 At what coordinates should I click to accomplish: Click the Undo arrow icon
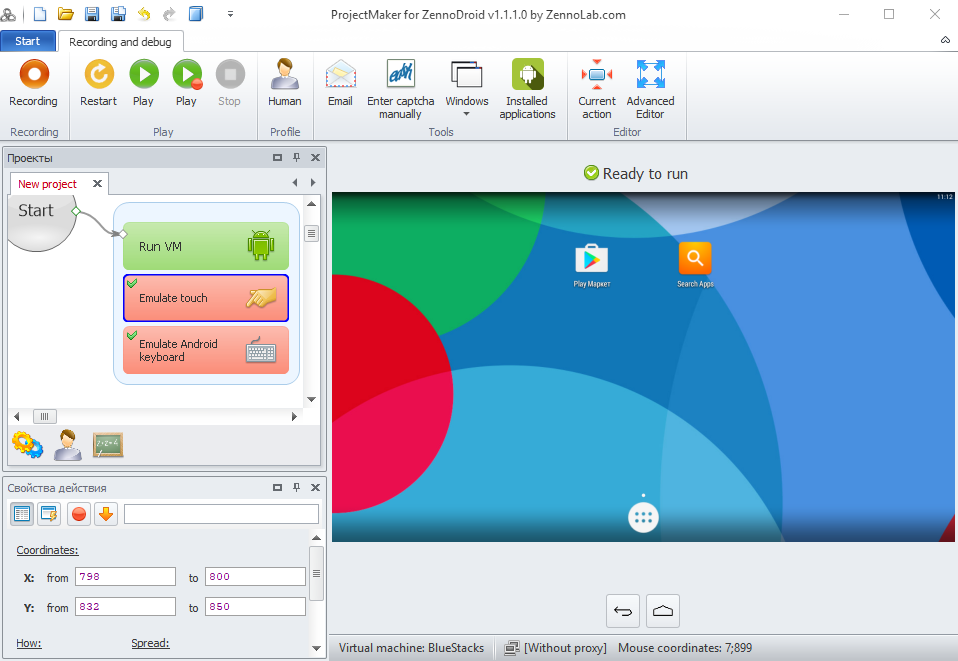pos(144,13)
